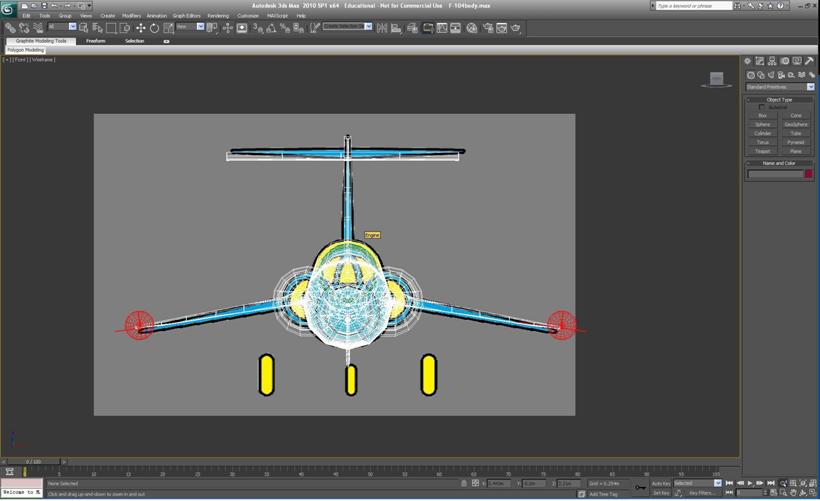This screenshot has height=501, width=820.
Task: Toggle Percent Snap
Action: click(285, 28)
